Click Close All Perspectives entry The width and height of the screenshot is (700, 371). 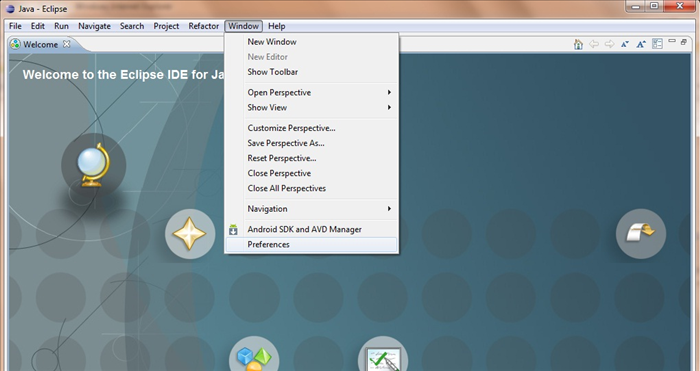(x=311, y=188)
